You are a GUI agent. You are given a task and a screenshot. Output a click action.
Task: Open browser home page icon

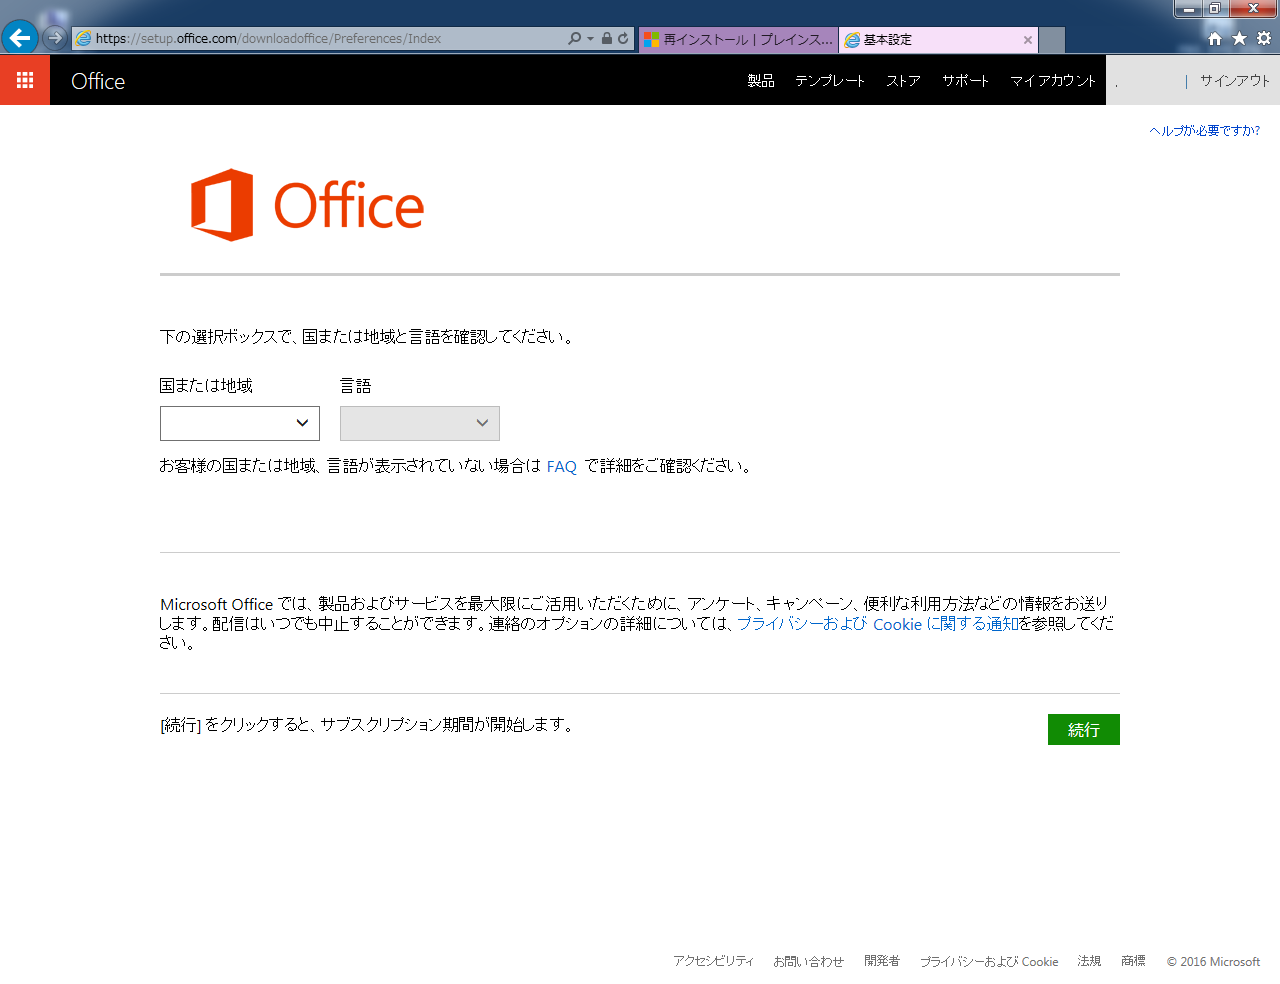[1215, 38]
